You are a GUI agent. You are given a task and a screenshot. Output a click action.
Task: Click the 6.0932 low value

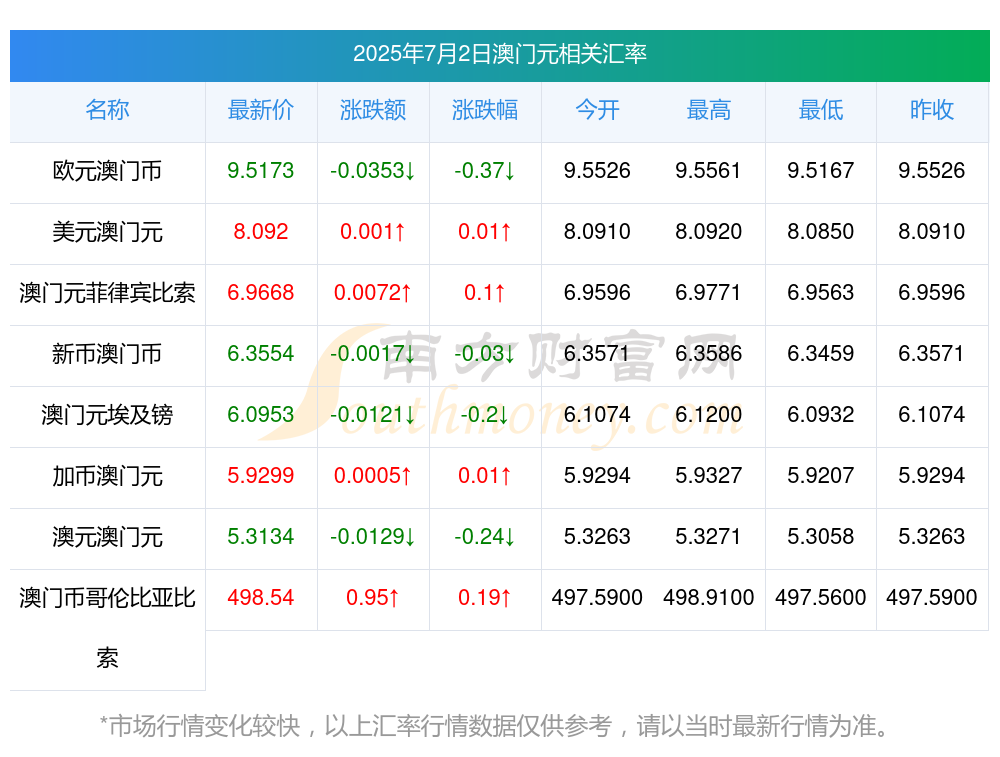pyautogui.click(x=821, y=415)
